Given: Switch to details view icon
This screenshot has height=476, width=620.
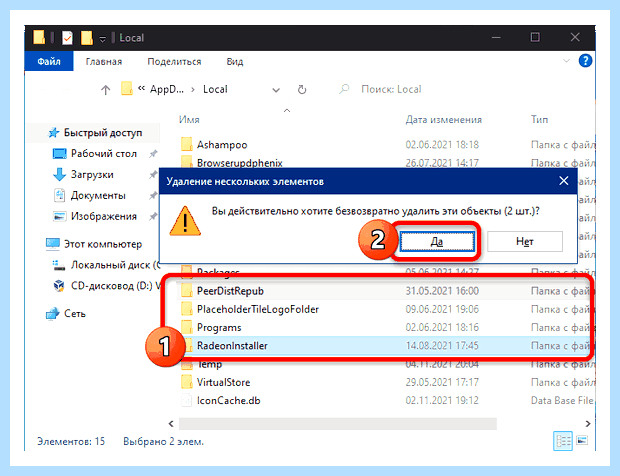Looking at the screenshot, I should (562, 440).
